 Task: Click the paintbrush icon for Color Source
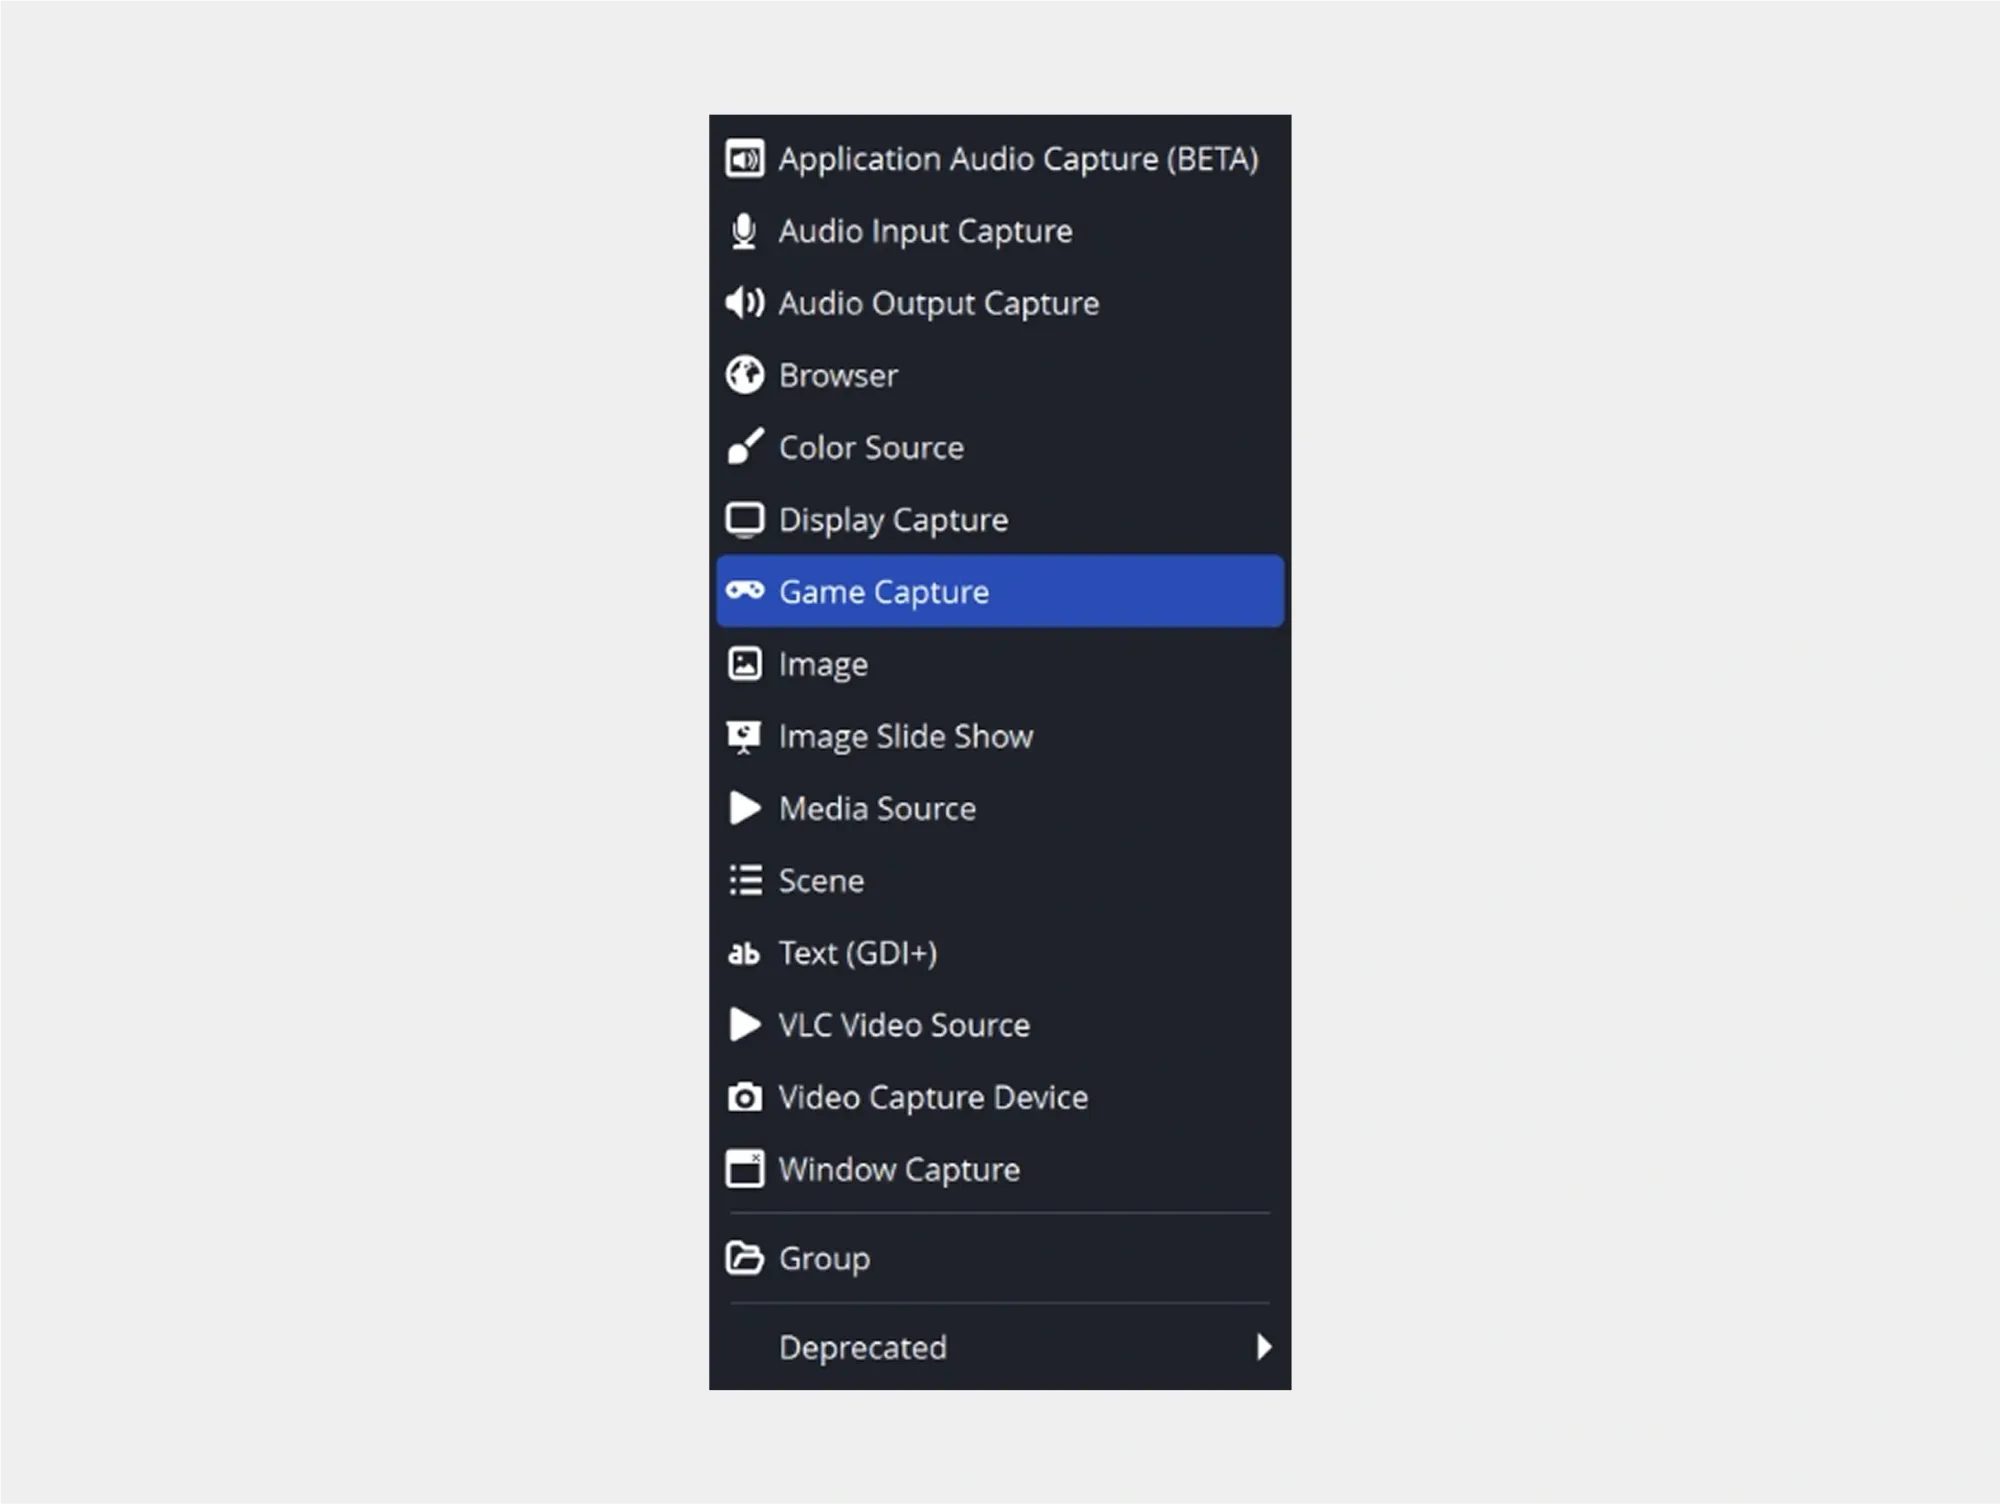click(744, 447)
